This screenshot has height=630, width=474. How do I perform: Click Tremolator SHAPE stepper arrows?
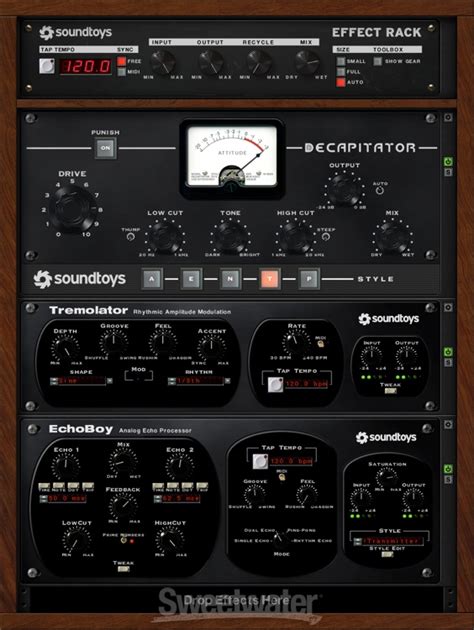(54, 381)
